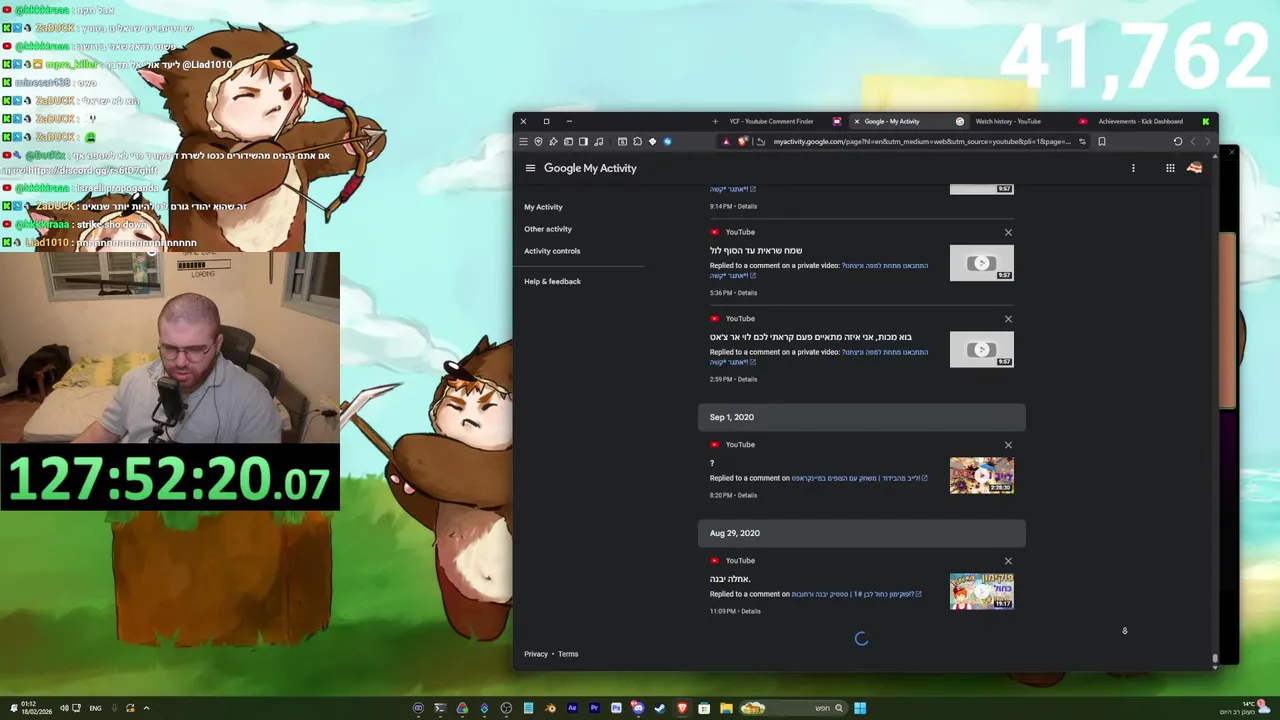The width and height of the screenshot is (1280, 720).
Task: Open Discord from the taskbar
Action: 638,708
